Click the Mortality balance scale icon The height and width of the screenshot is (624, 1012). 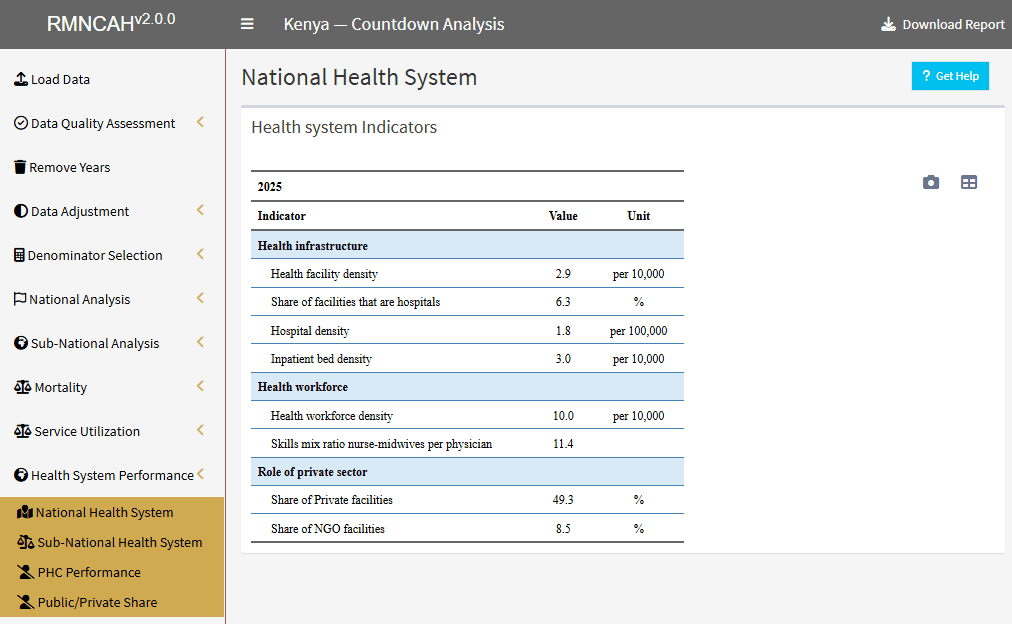click(23, 387)
